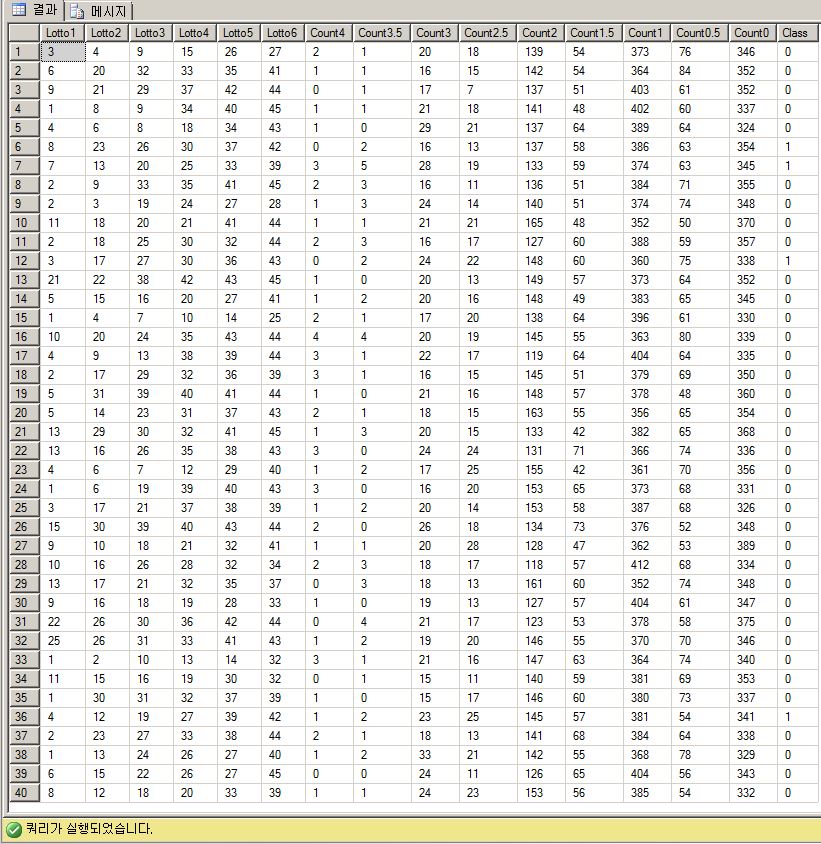Click Class value 1 in row 12
The width and height of the screenshot is (821, 844).
point(797,261)
